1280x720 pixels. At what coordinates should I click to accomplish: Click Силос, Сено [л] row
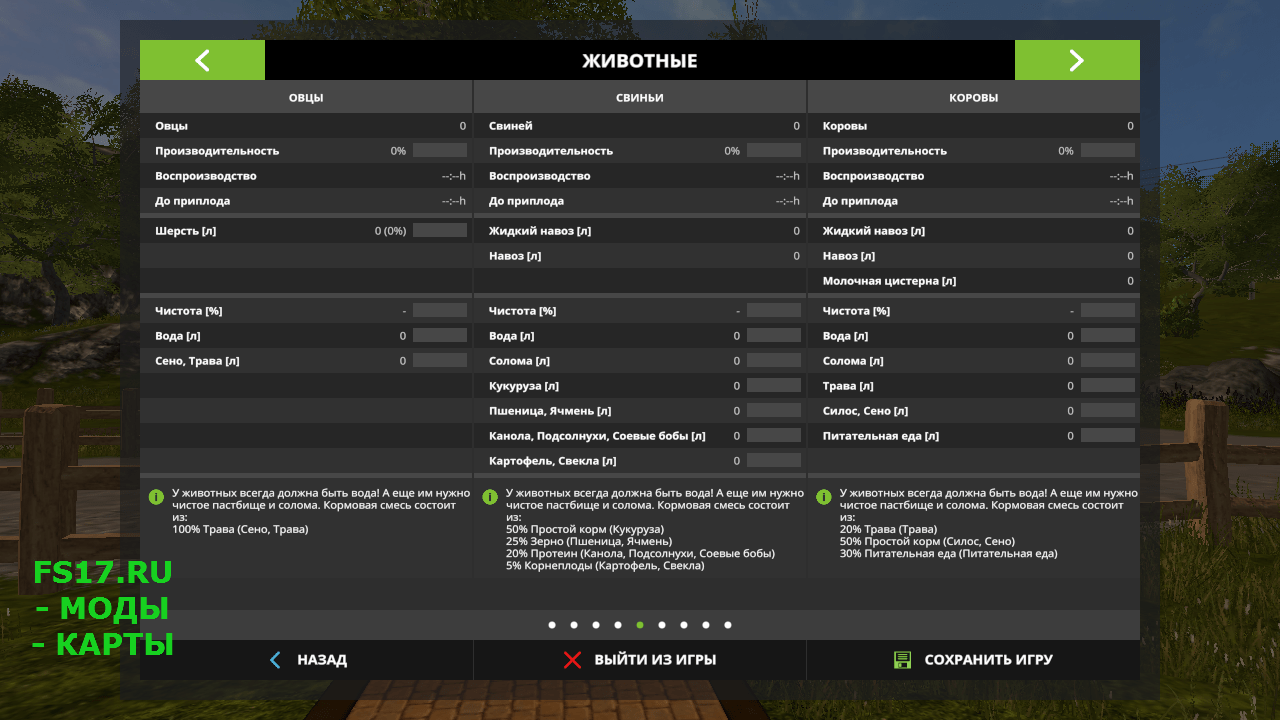973,411
